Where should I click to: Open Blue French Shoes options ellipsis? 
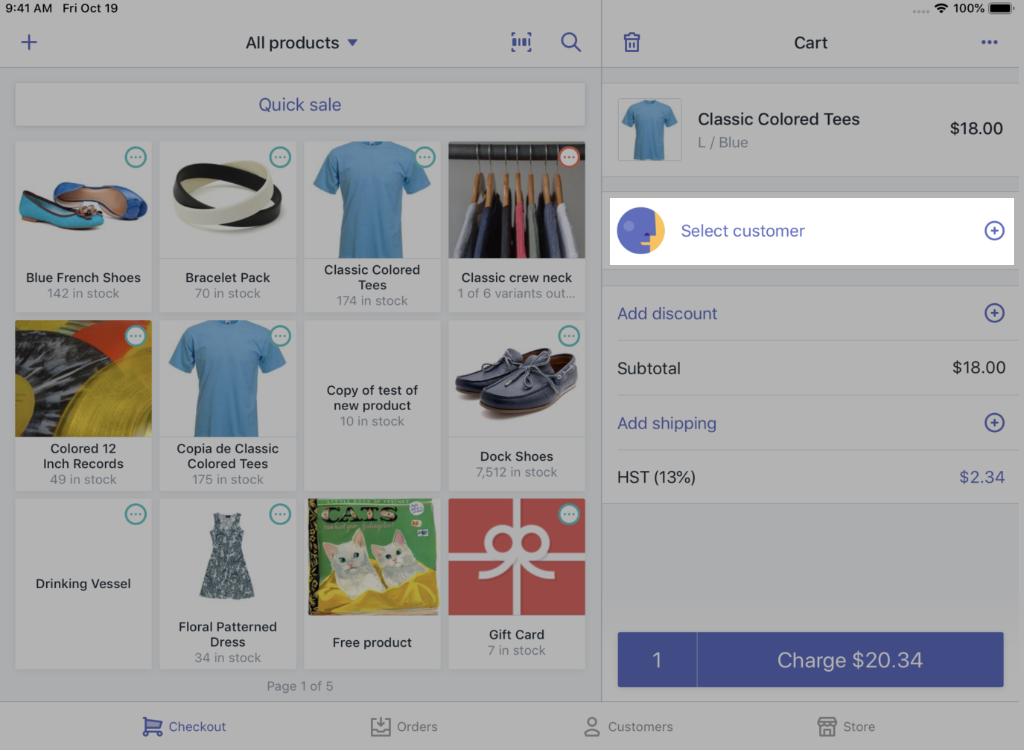pyautogui.click(x=136, y=157)
